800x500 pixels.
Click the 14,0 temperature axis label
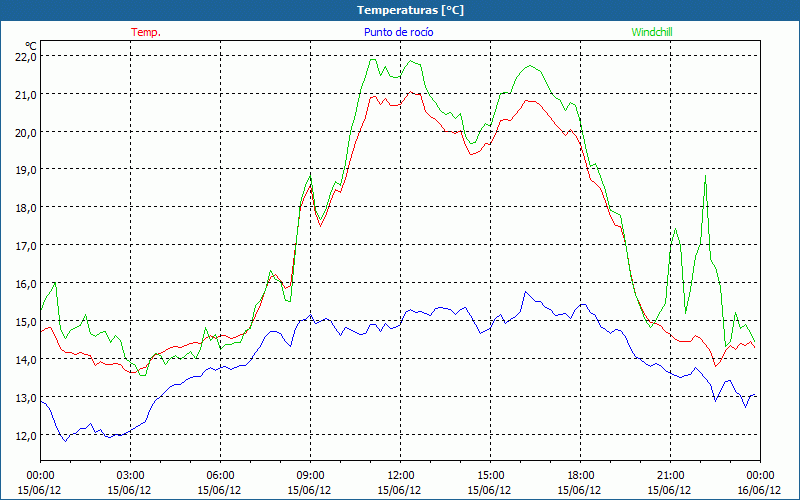[26, 360]
